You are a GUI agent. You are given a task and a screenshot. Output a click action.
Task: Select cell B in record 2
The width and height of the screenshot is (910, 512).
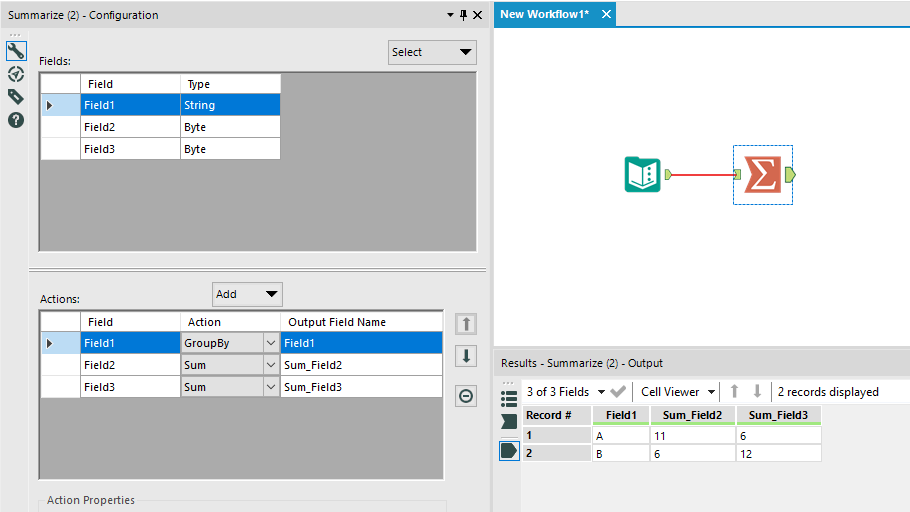coord(621,453)
